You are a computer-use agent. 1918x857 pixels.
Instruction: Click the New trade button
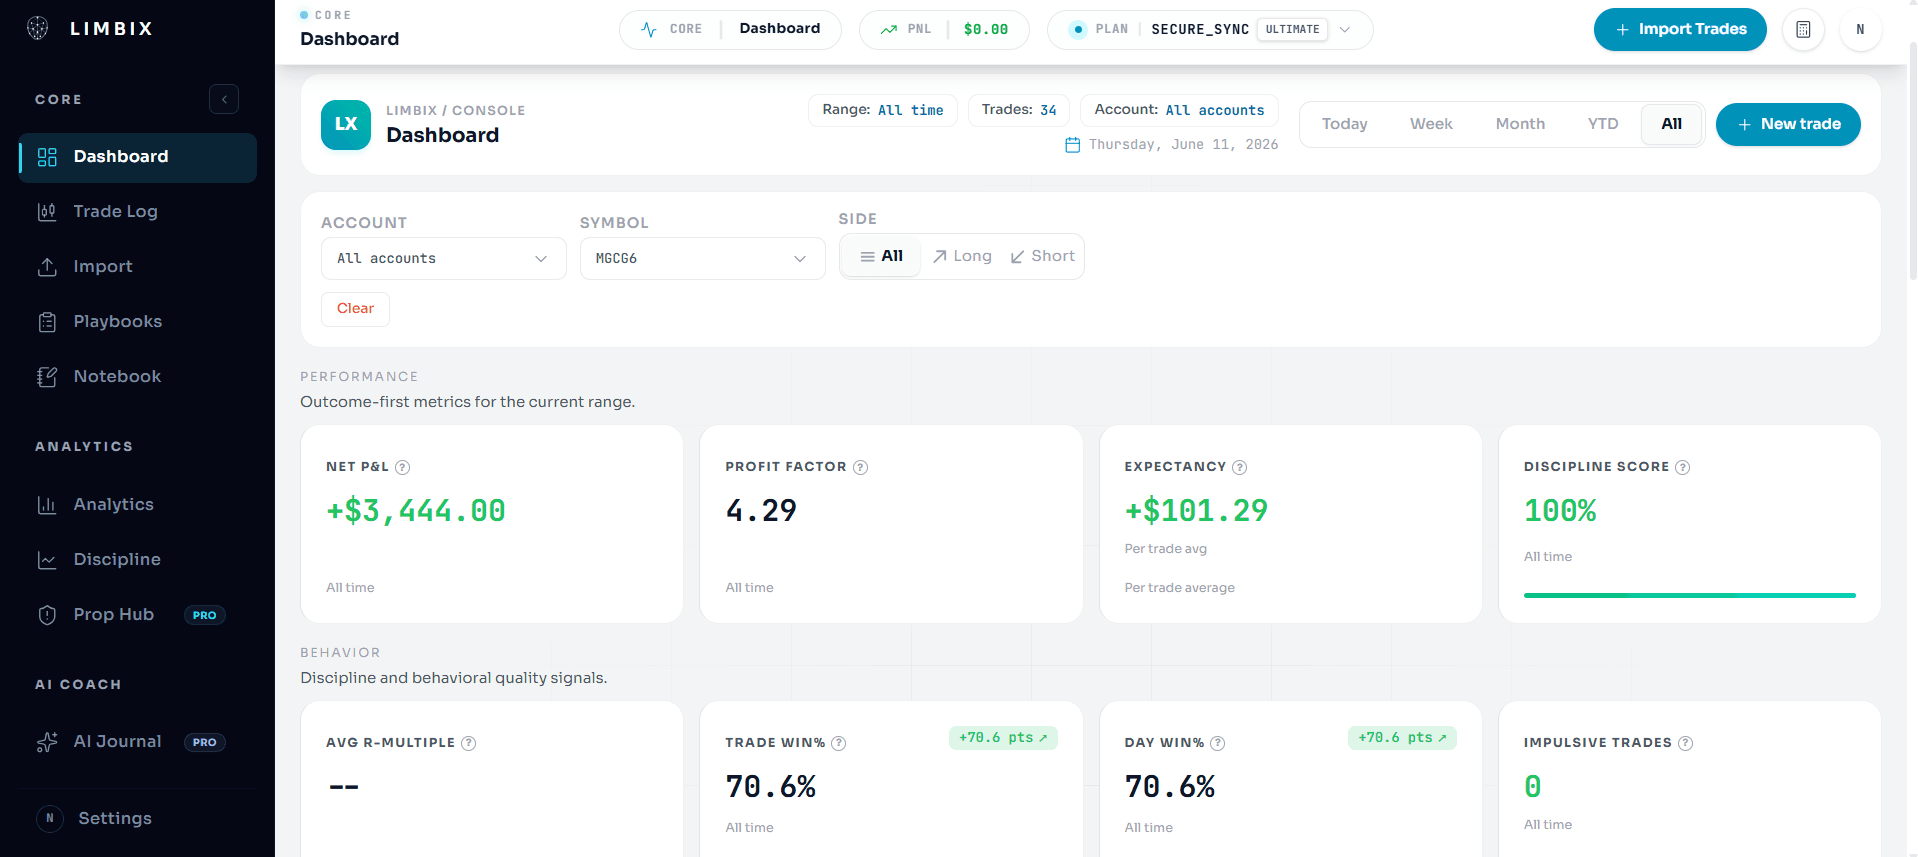pyautogui.click(x=1788, y=124)
